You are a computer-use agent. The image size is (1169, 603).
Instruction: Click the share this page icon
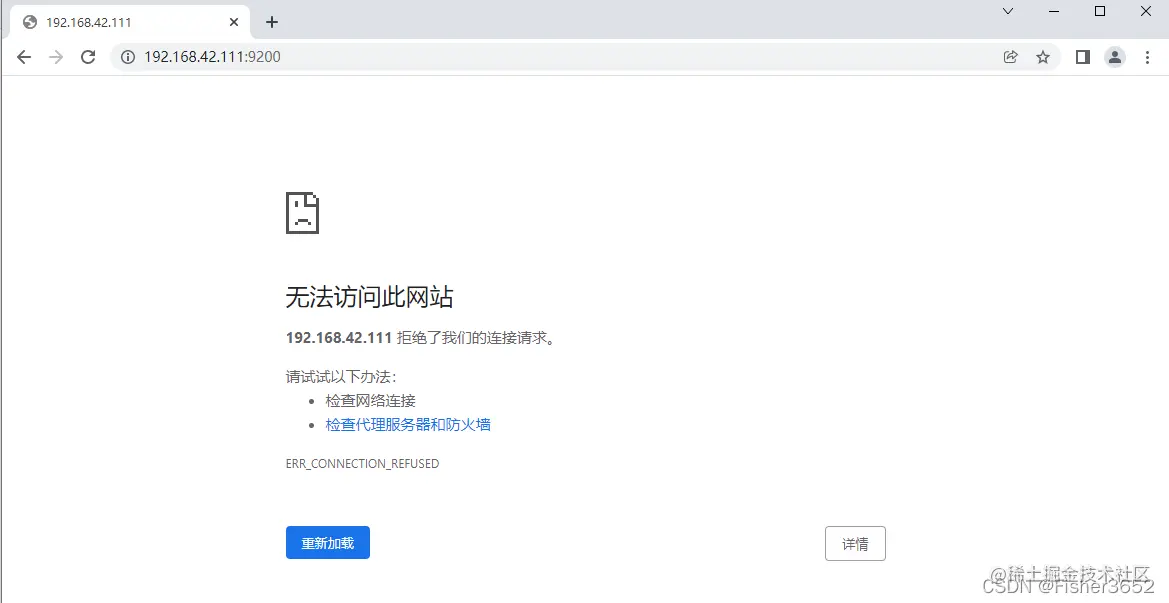pos(1011,57)
